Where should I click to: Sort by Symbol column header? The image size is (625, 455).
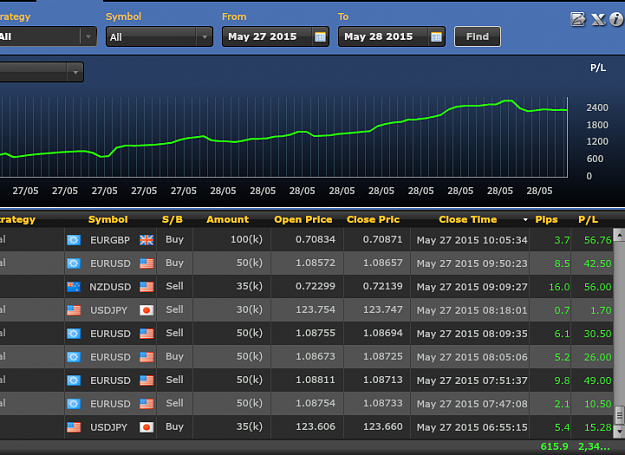[108, 220]
